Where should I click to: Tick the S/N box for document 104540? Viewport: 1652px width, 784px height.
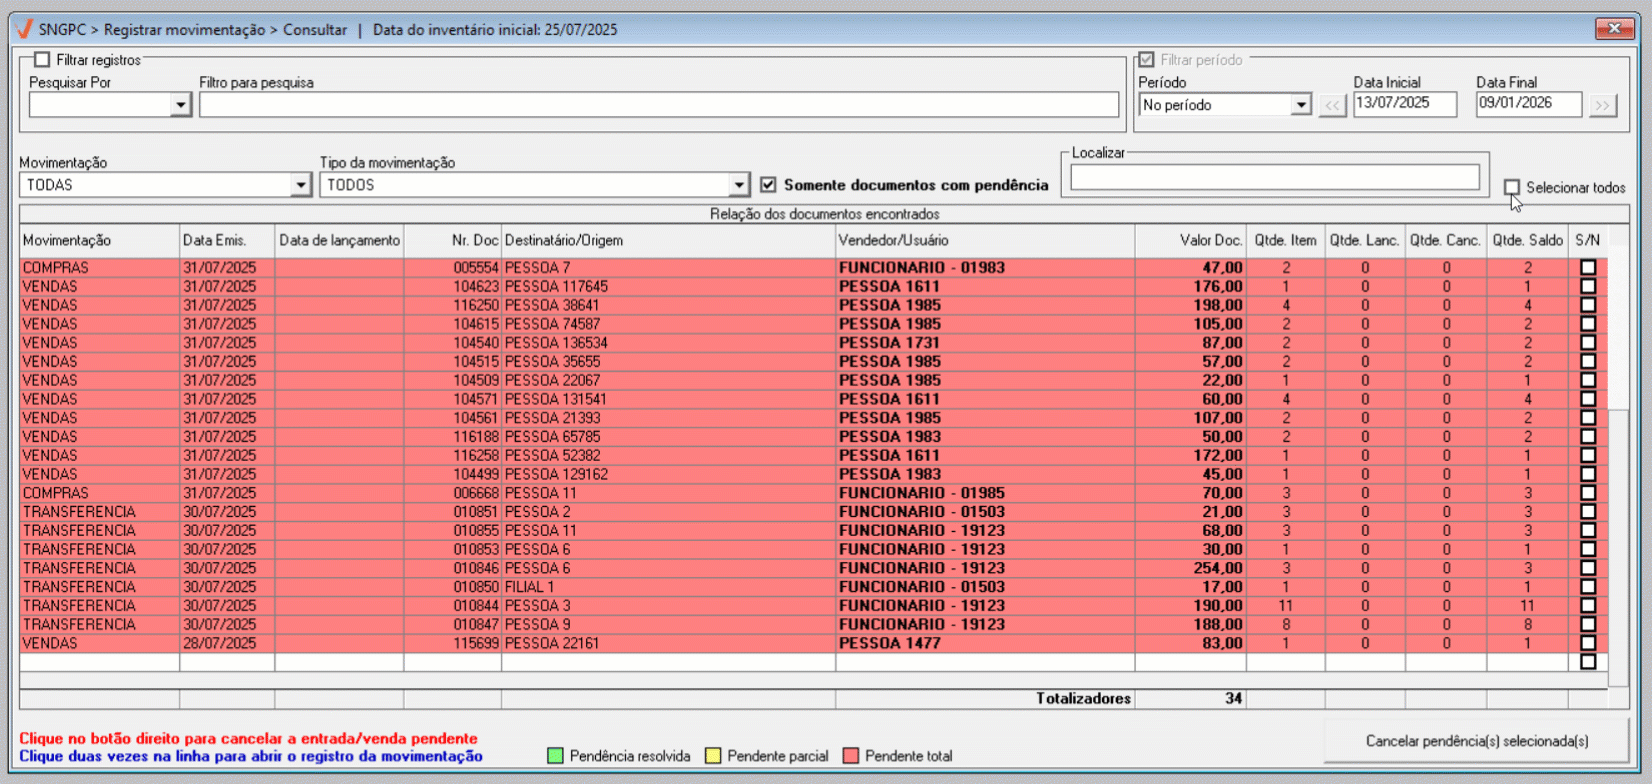coord(1588,343)
